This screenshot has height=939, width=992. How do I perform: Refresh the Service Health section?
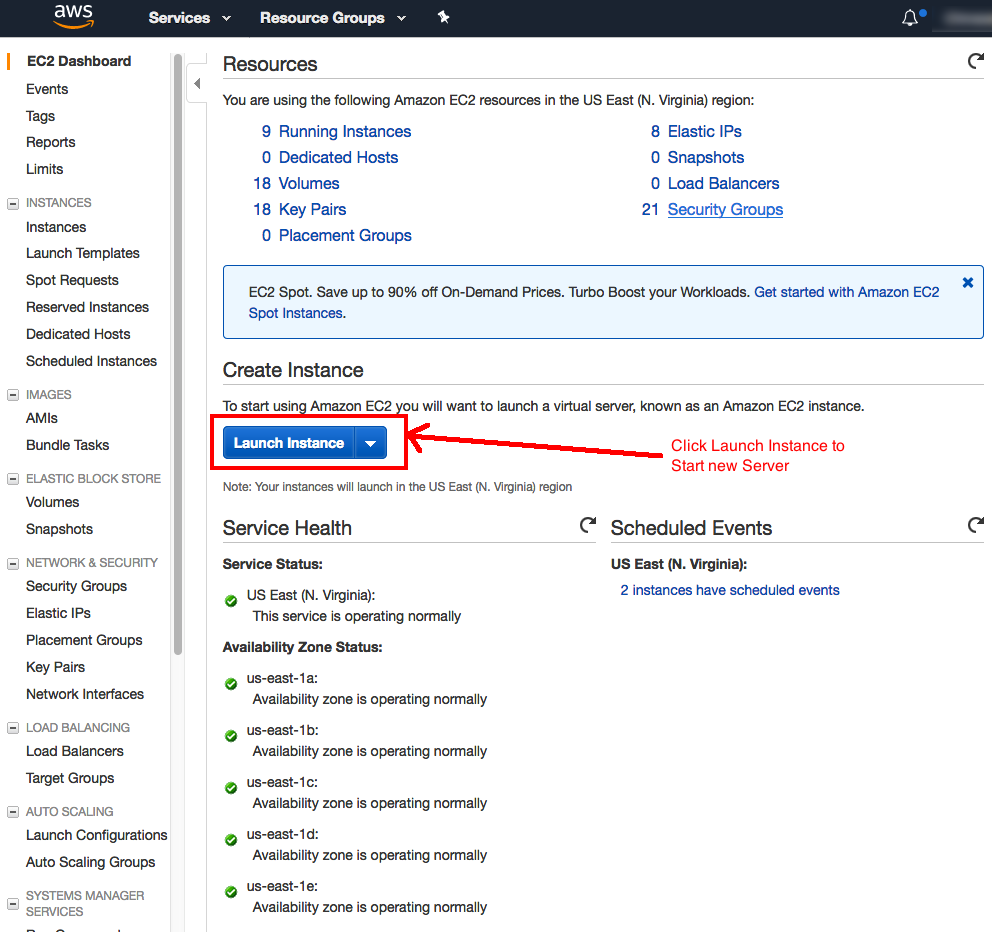tap(588, 525)
